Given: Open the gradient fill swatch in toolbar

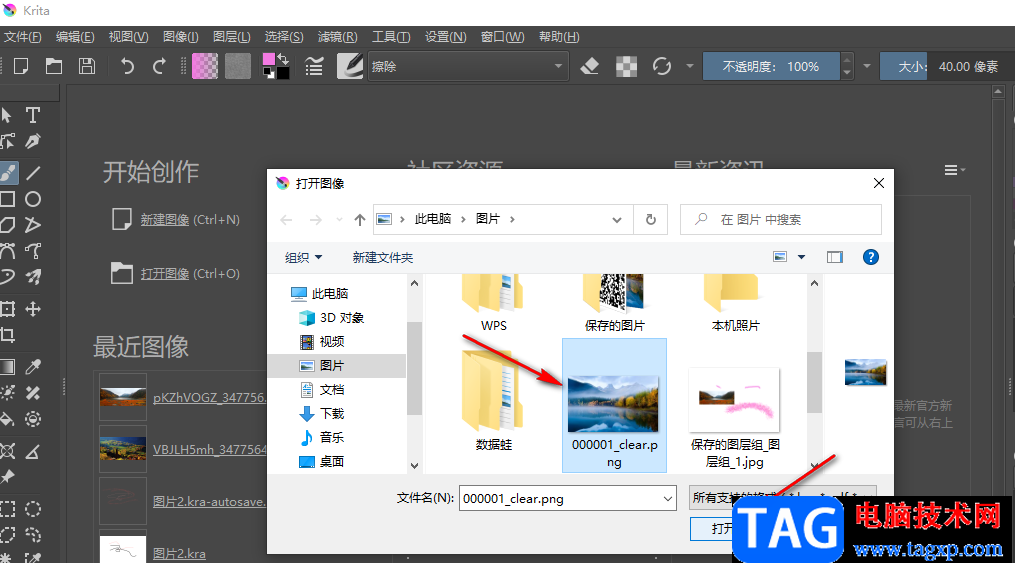Looking at the screenshot, I should tap(205, 66).
